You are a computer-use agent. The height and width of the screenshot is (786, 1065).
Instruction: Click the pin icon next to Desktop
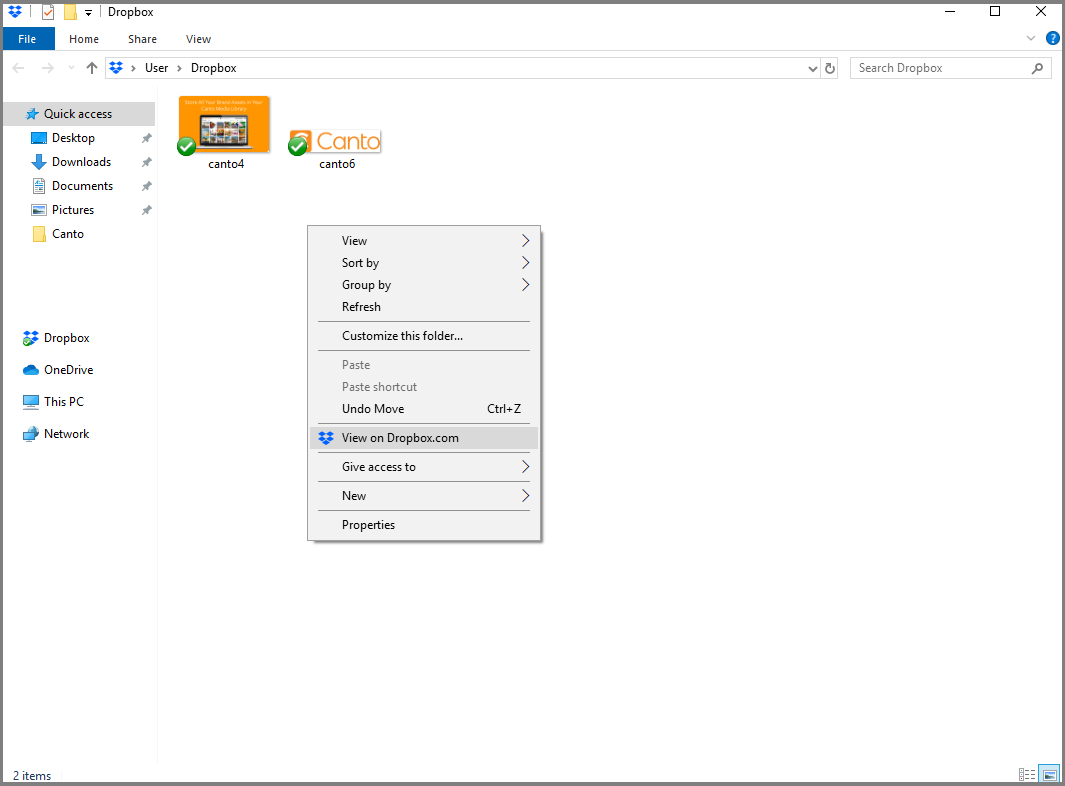coord(146,138)
